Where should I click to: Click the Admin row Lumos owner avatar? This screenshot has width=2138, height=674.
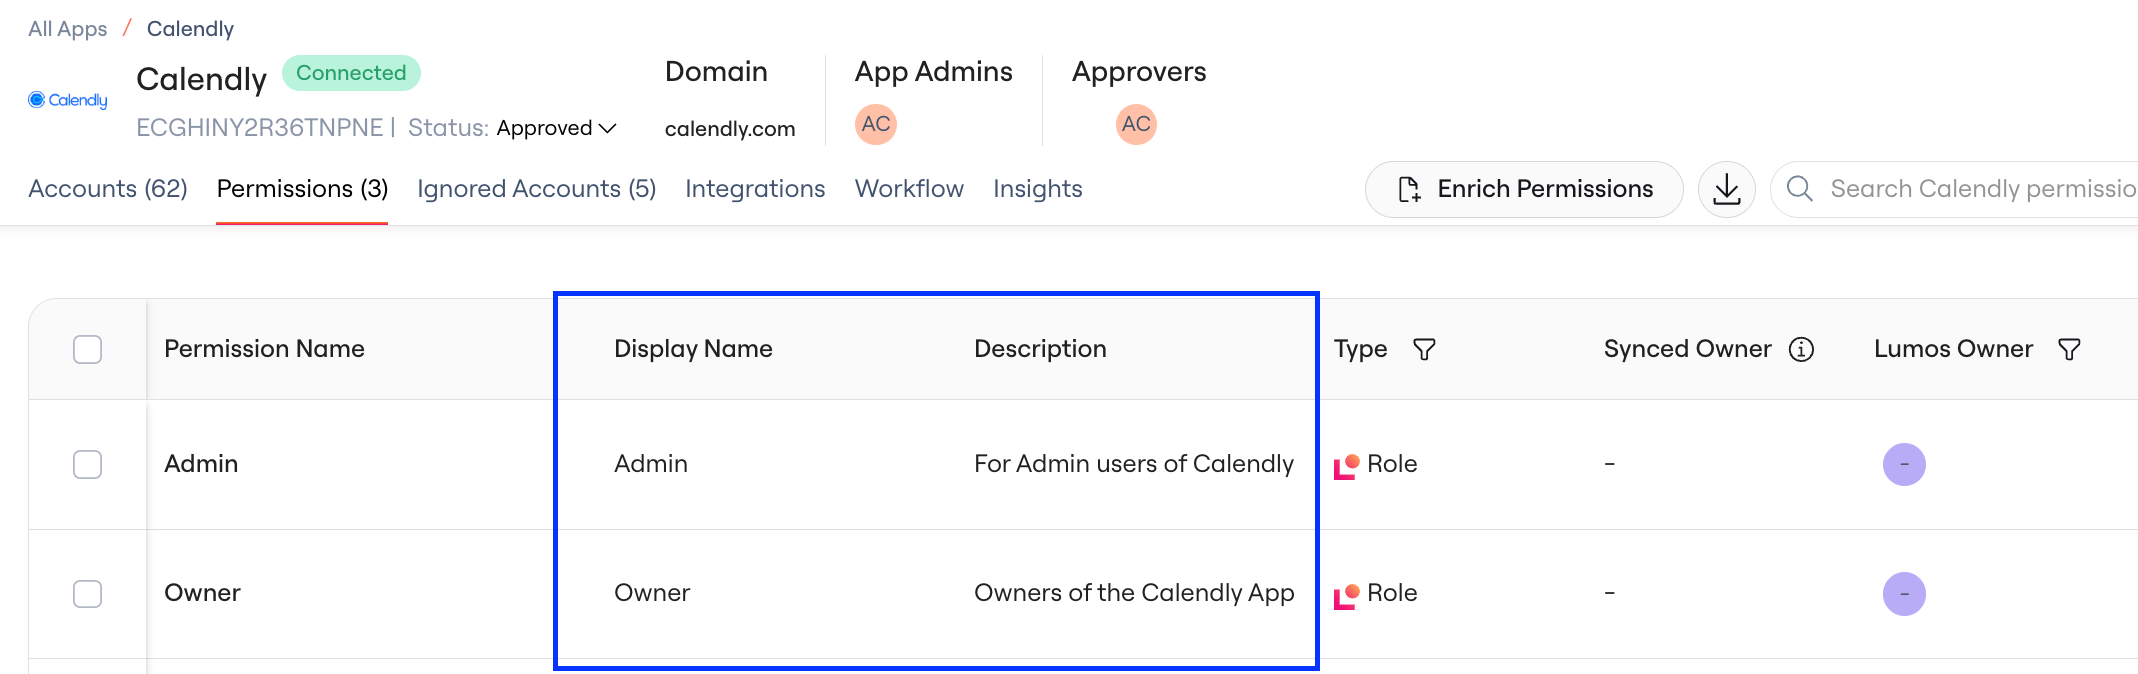click(x=1904, y=464)
